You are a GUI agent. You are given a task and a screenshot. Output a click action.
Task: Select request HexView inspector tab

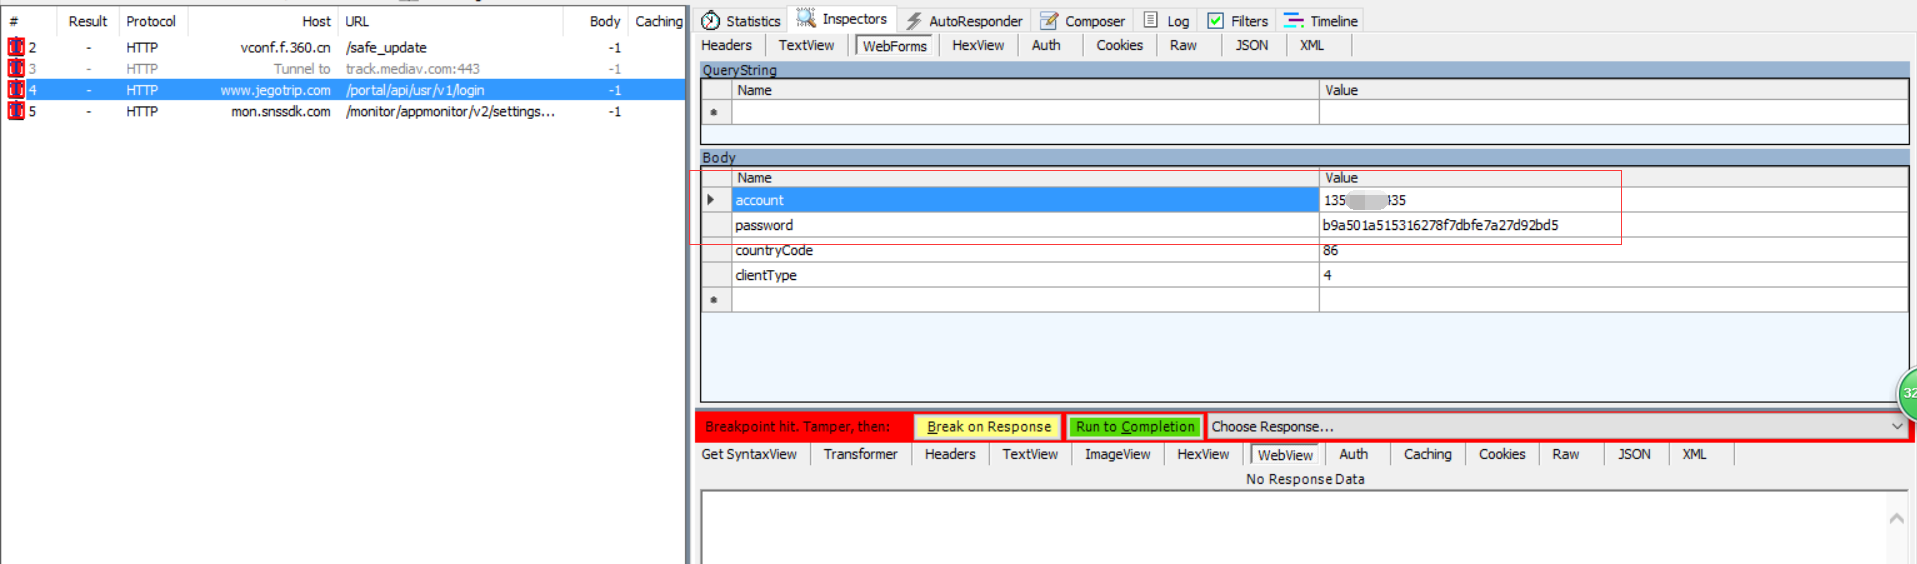point(978,45)
